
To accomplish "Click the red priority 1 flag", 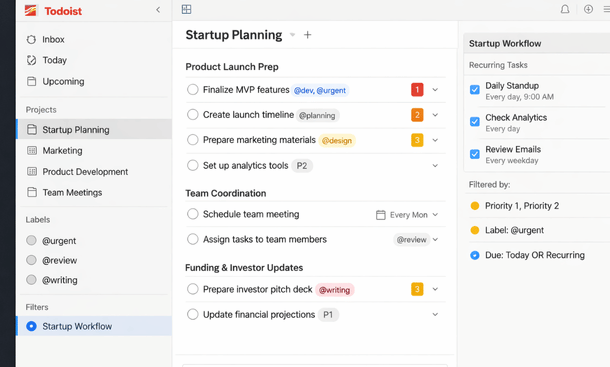I will pyautogui.click(x=417, y=90).
